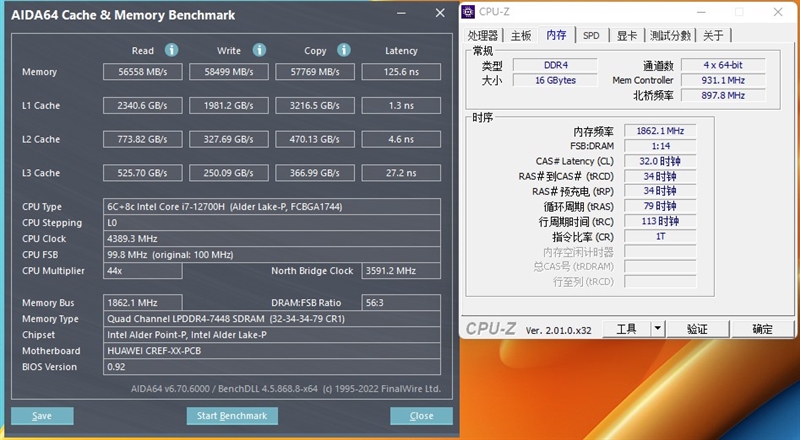Click CPU-Z tRC value 113
The height and width of the screenshot is (440, 800).
click(660, 222)
